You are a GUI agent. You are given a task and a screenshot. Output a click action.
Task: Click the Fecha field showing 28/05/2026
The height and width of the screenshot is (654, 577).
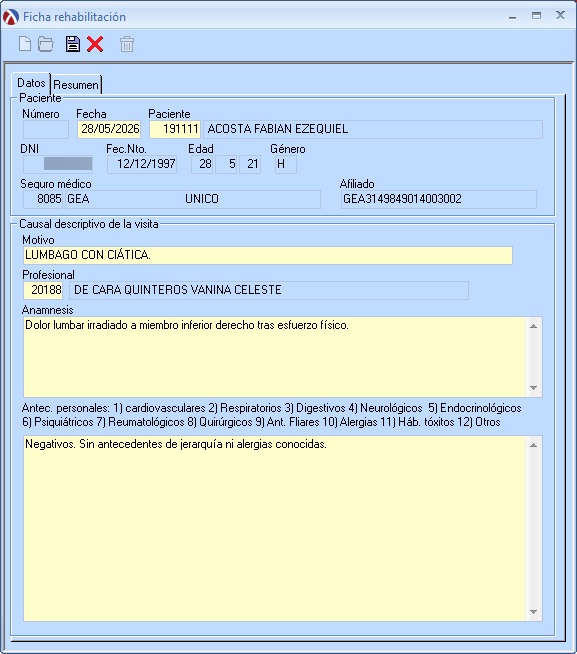[109, 129]
